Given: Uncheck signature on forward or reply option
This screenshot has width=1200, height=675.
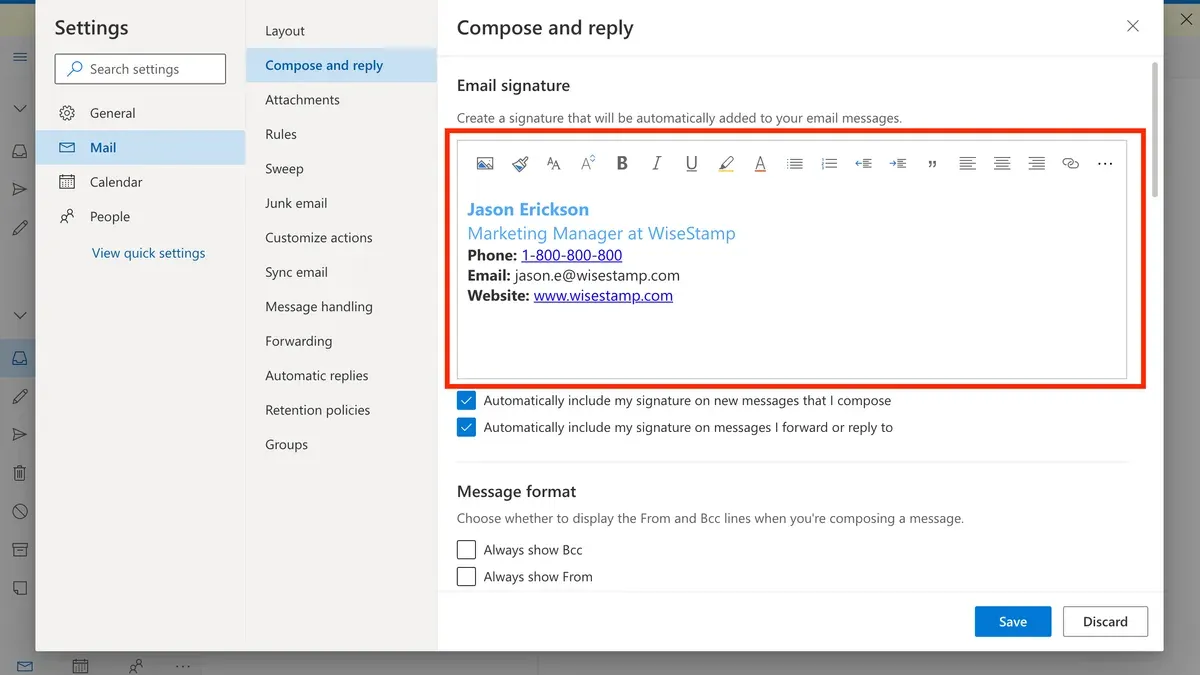Looking at the screenshot, I should point(466,427).
